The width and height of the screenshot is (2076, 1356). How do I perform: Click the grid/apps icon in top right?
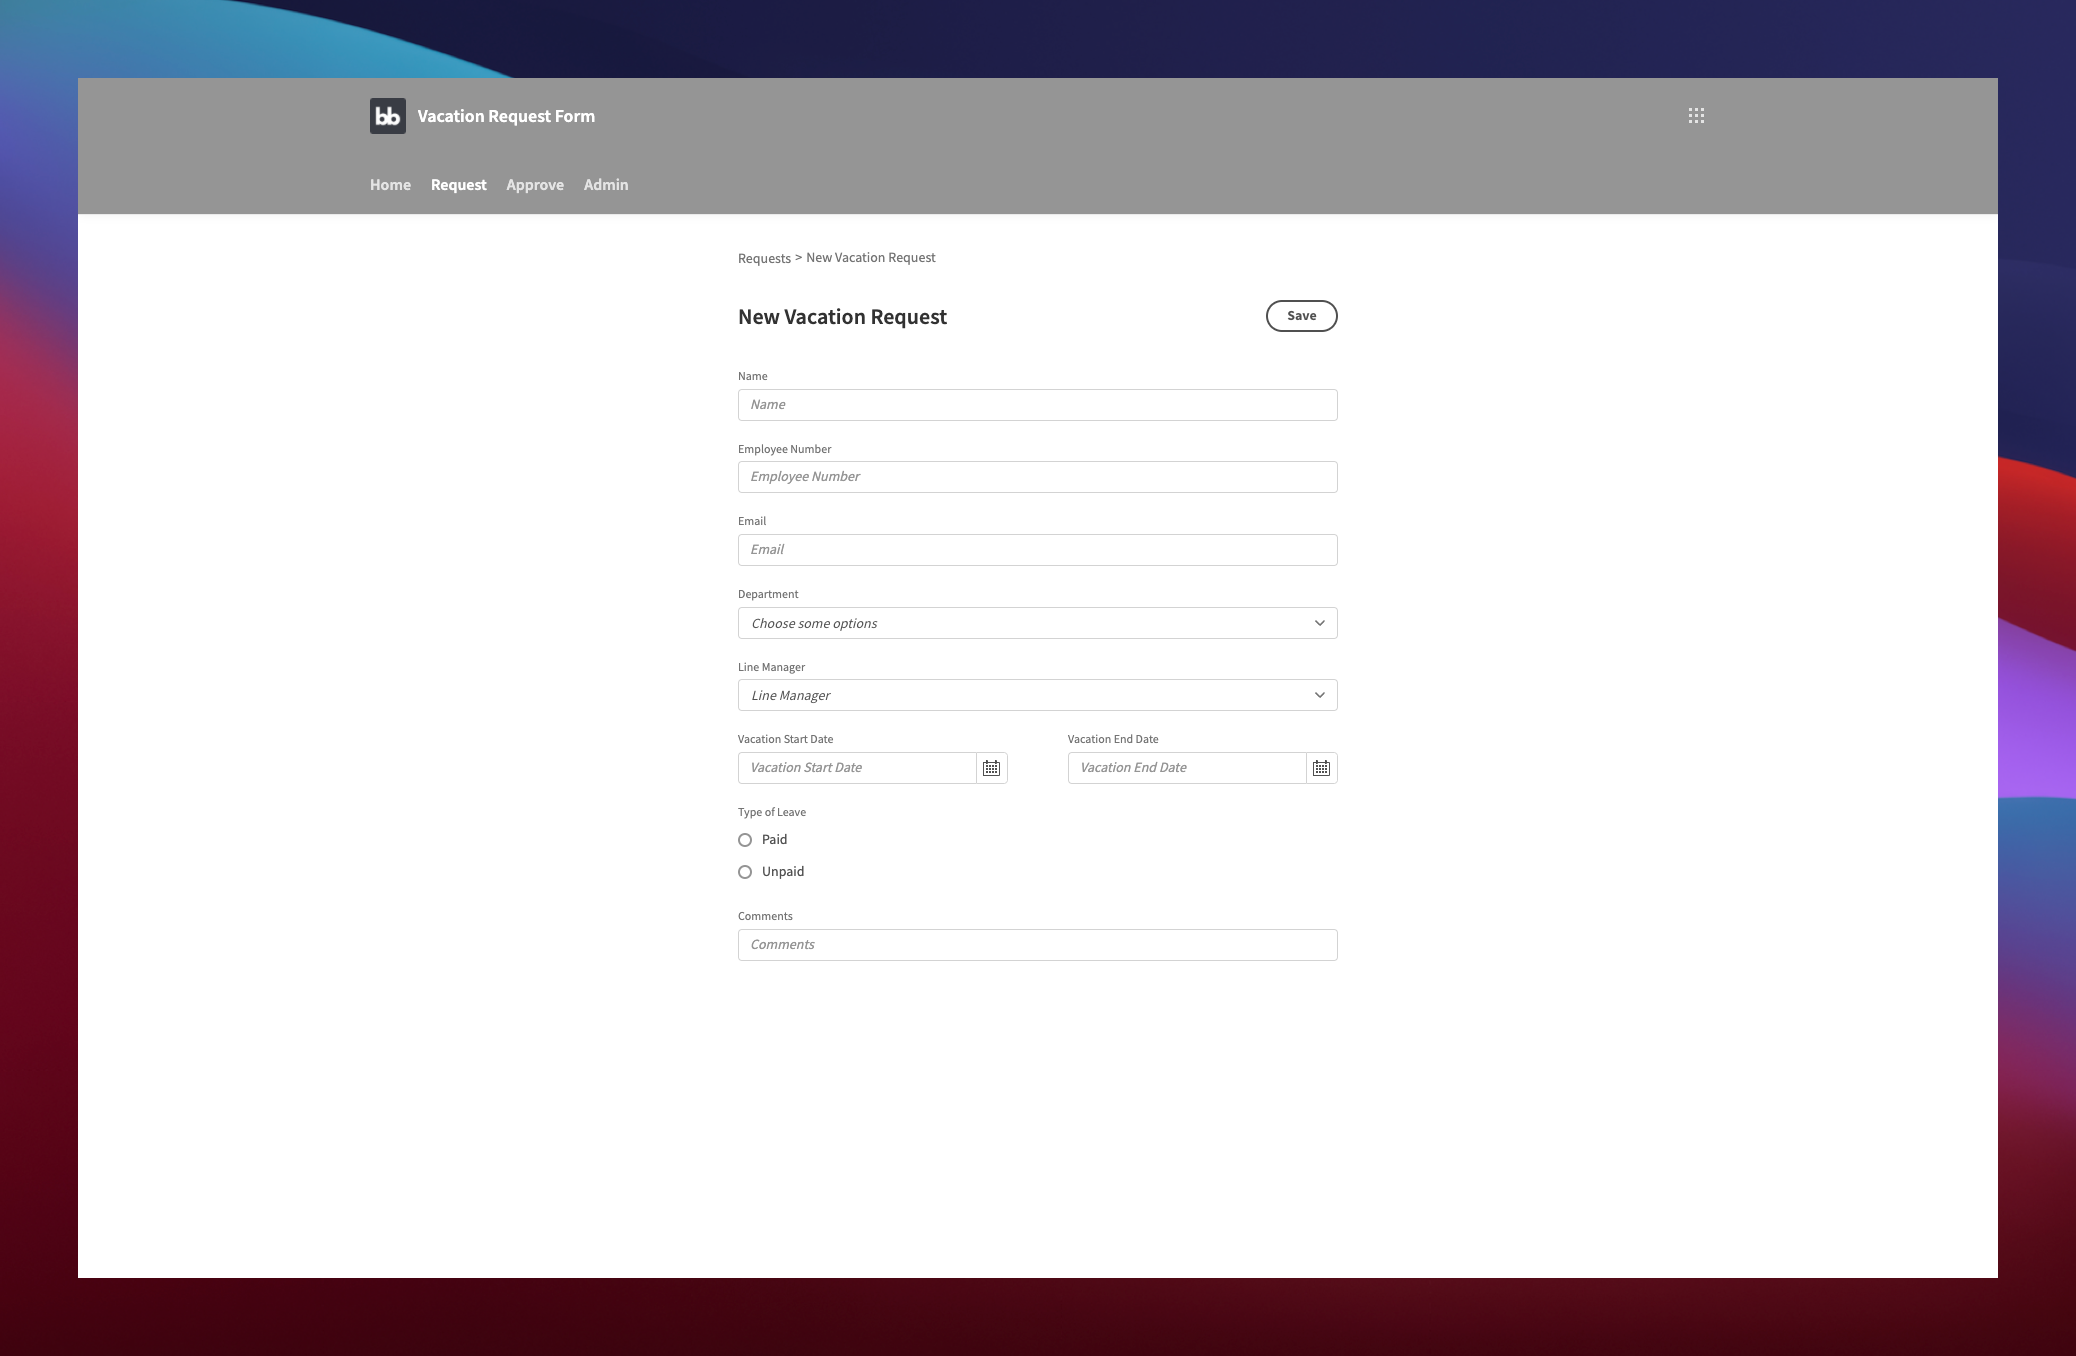coord(1696,115)
